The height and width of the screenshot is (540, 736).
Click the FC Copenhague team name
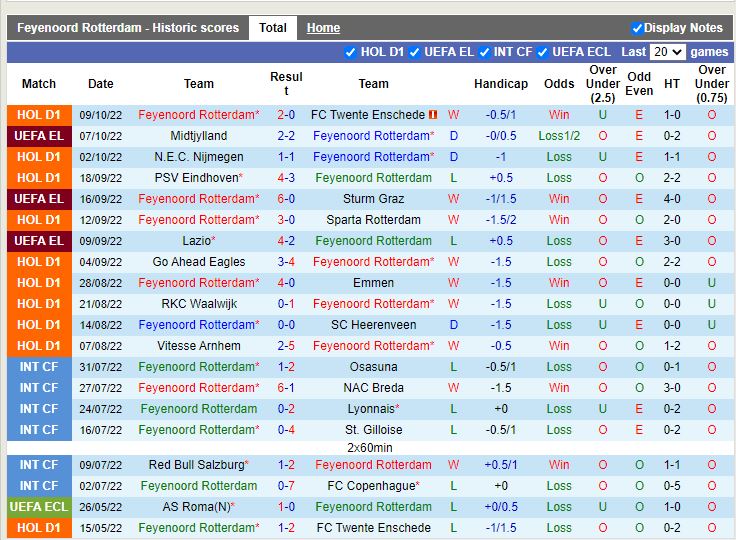pos(373,486)
